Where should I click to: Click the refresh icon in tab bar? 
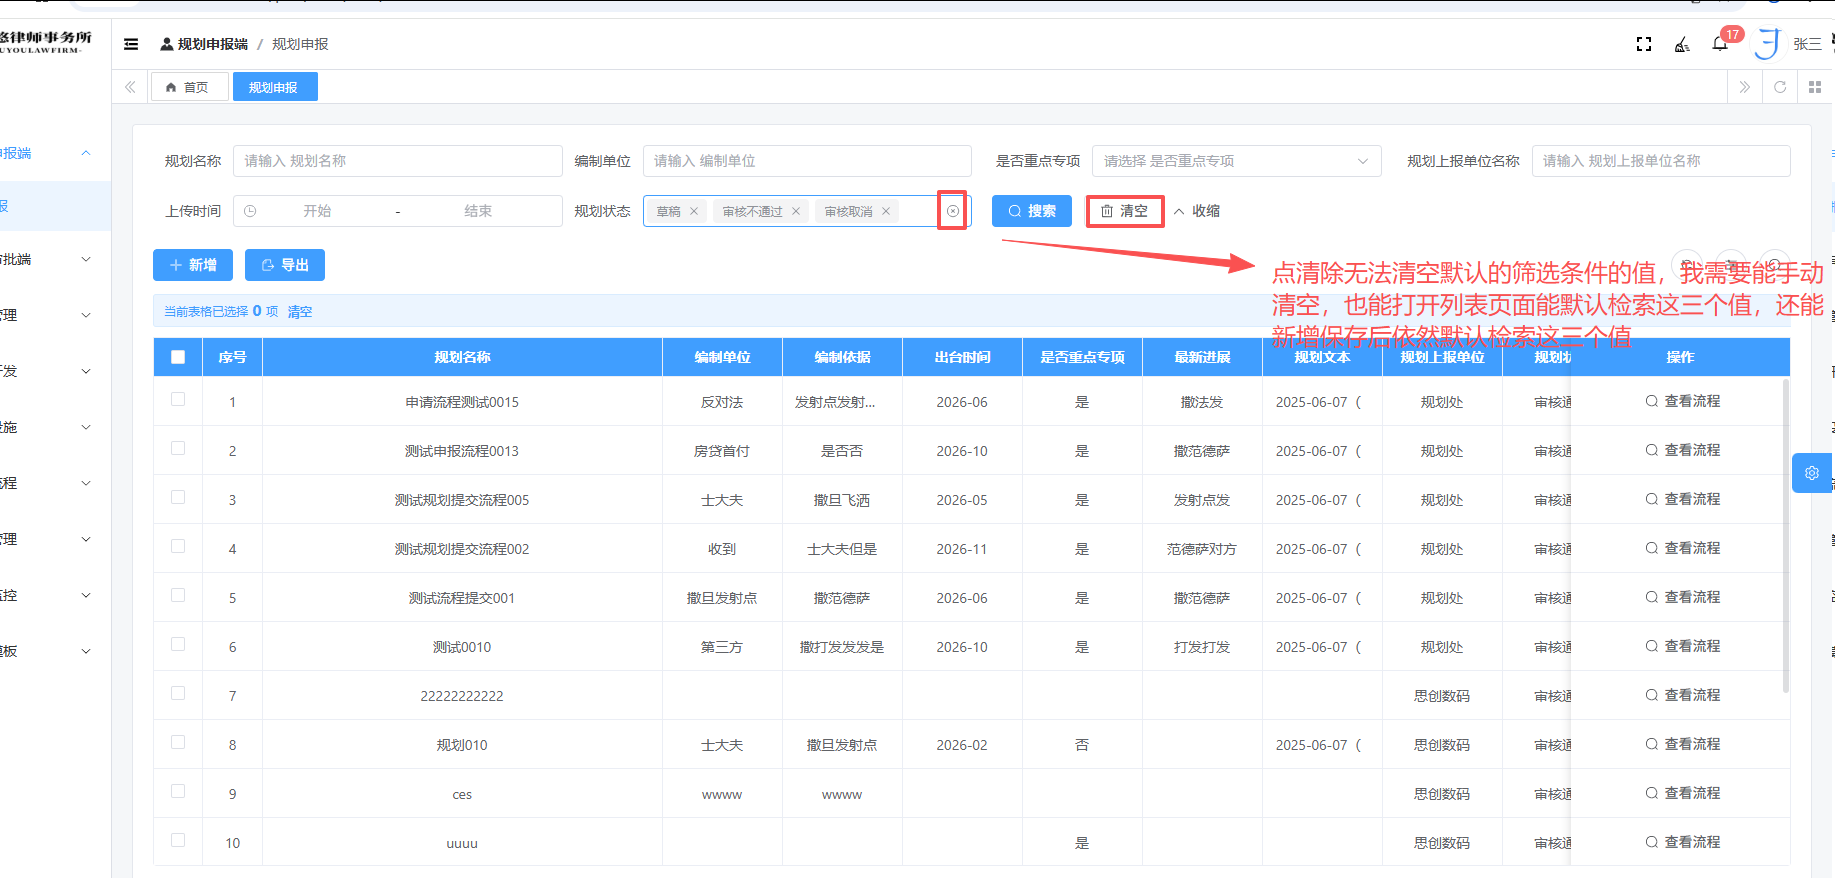coord(1780,87)
